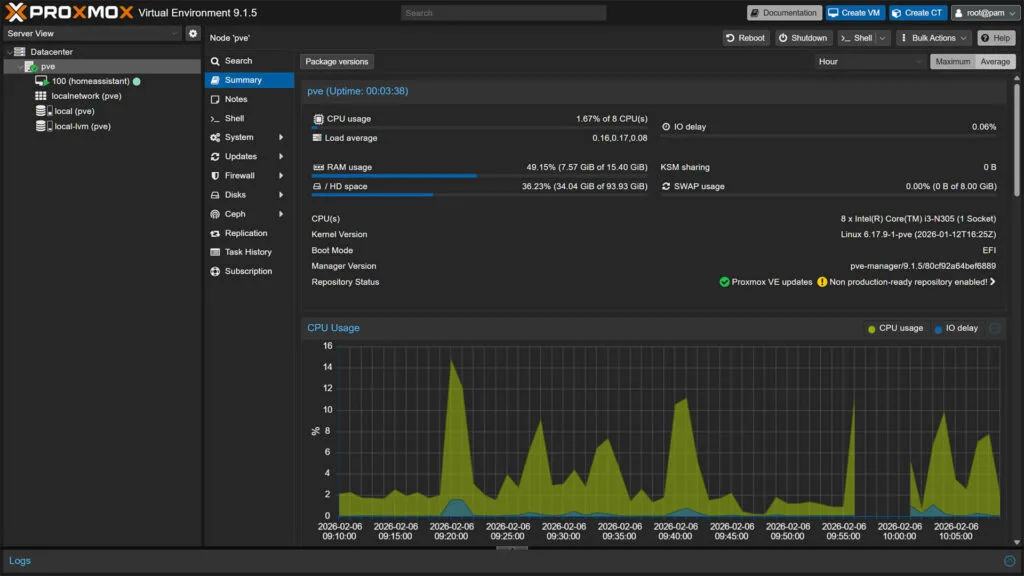Click the Load average value
The image size is (1024, 576).
pos(620,138)
